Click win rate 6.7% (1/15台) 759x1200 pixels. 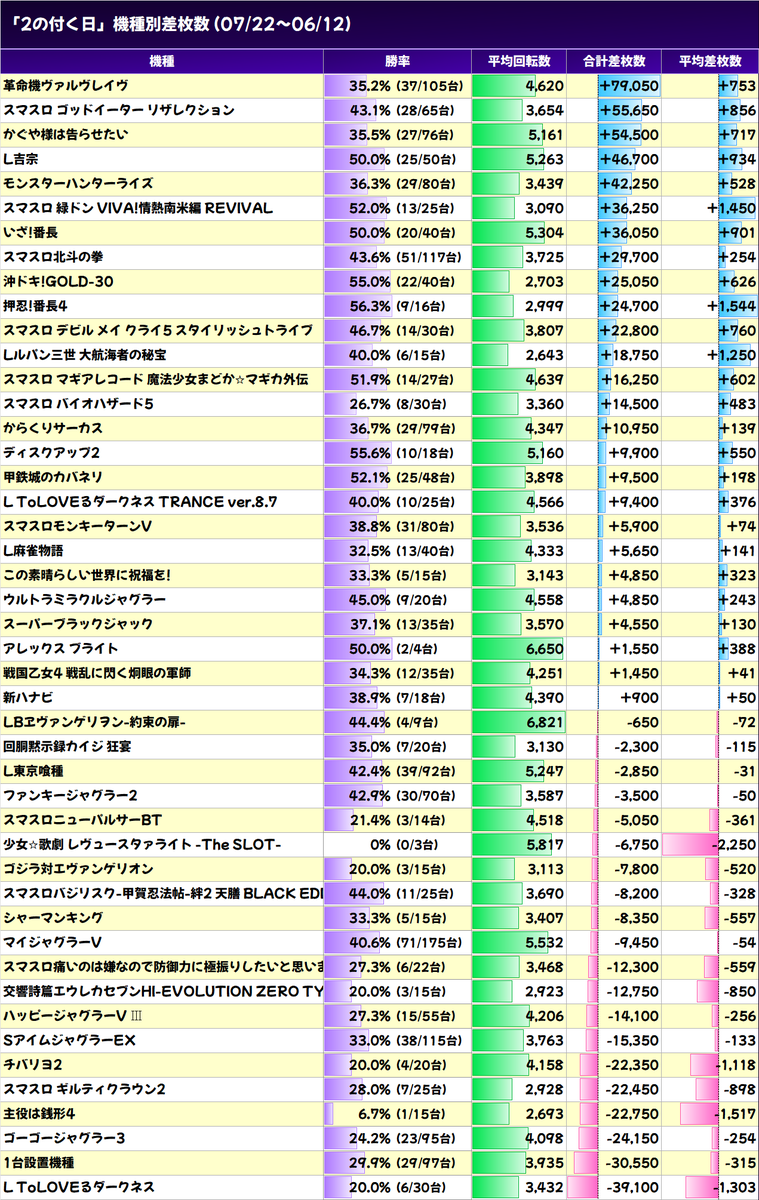(400, 1115)
